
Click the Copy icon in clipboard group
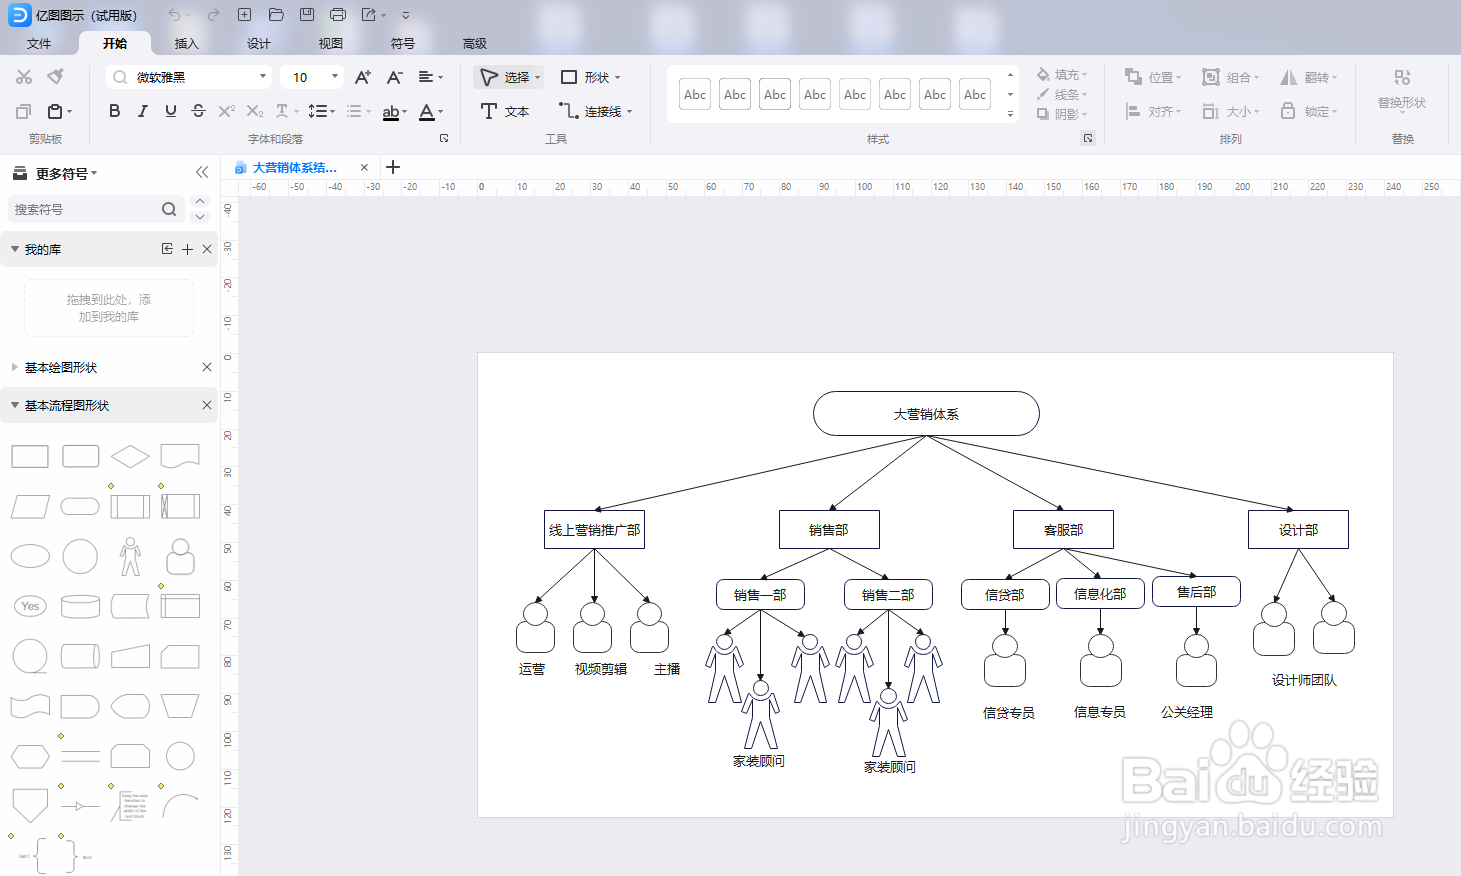24,111
